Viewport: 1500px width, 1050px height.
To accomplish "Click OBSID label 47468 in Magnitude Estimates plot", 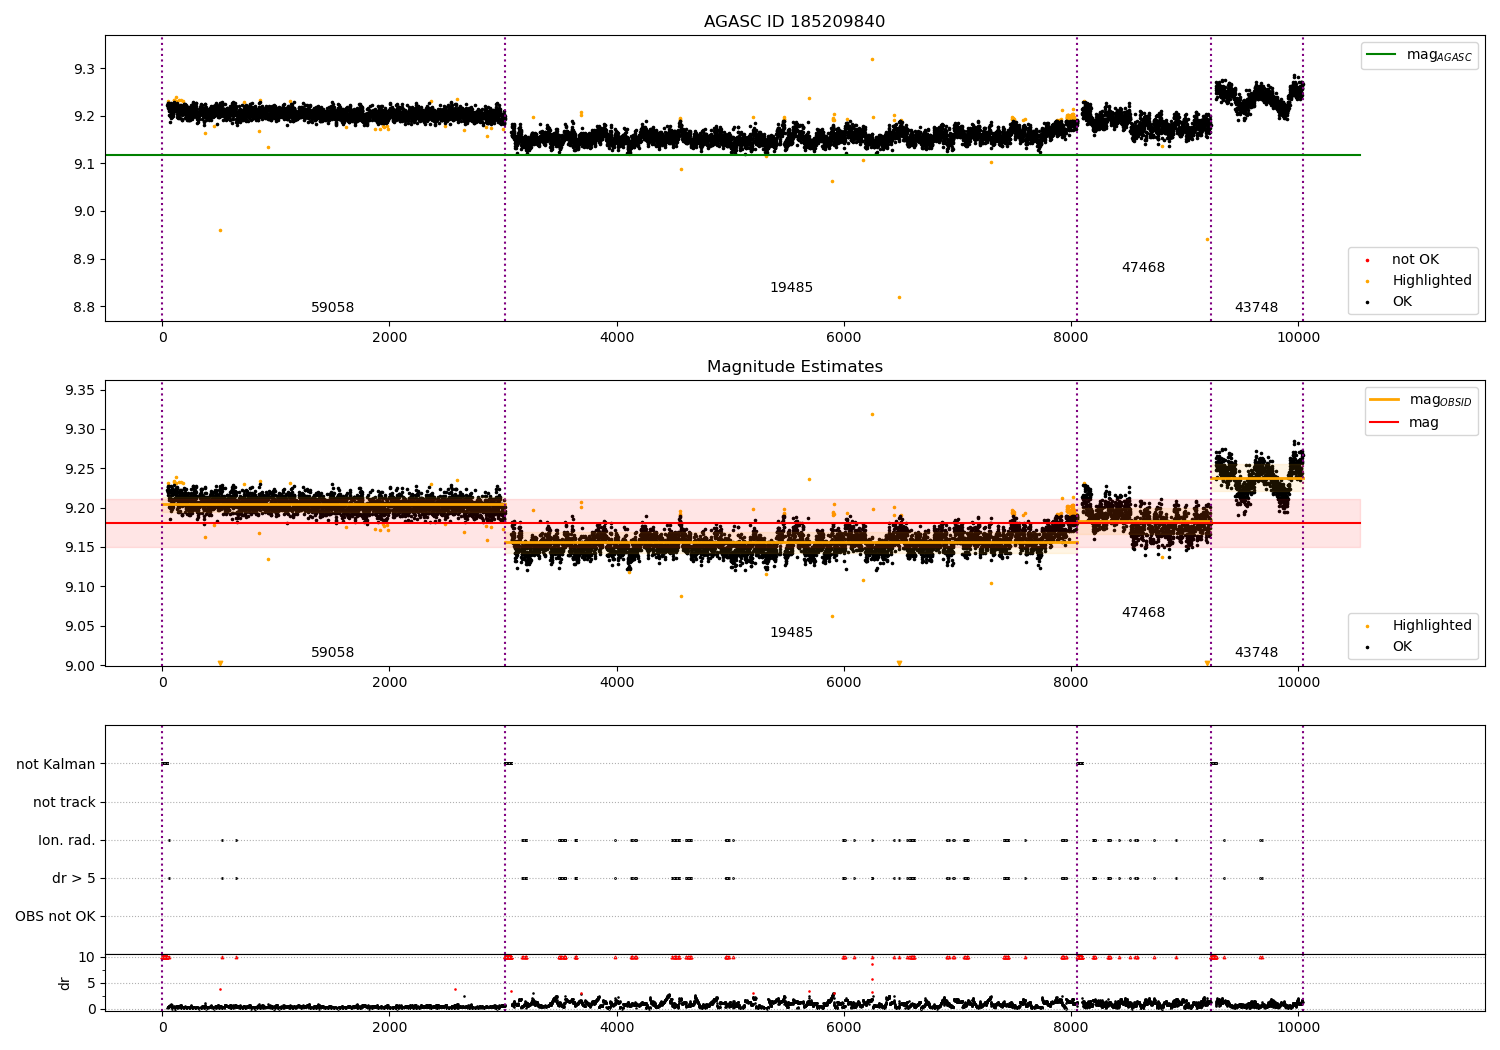I will point(1143,613).
